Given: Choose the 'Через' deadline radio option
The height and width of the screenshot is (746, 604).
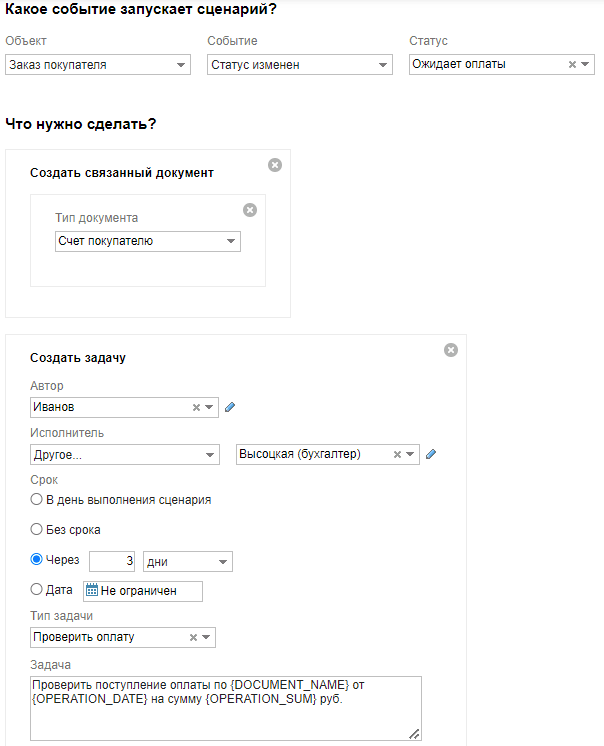Looking at the screenshot, I should 37,560.
